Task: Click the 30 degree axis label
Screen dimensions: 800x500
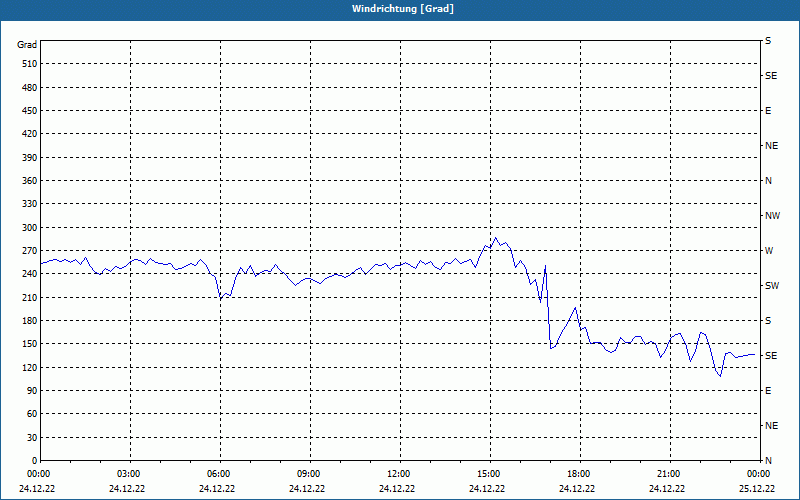Action: (x=32, y=438)
